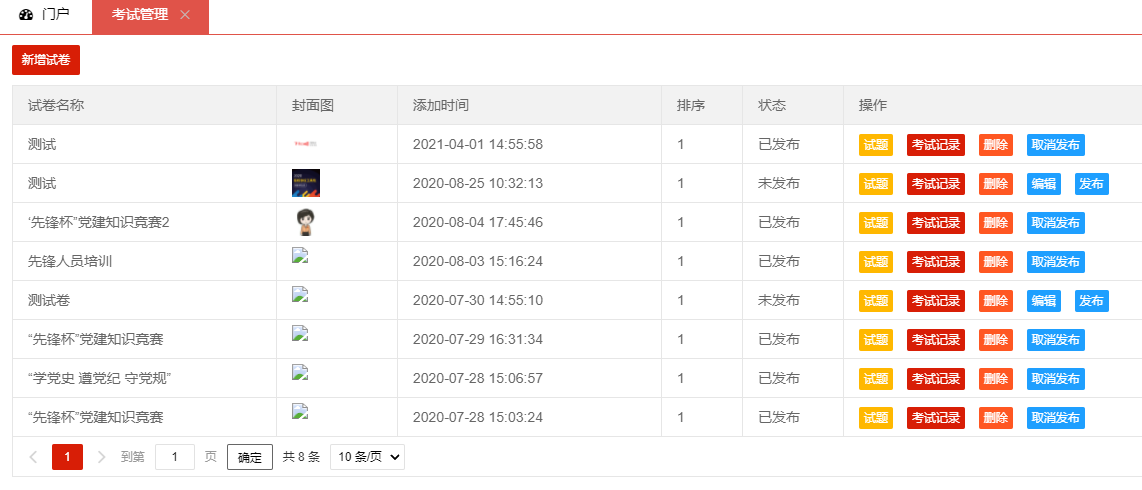Open 试题 for 先锋人员培训
The height and width of the screenshot is (490, 1142).
[x=875, y=262]
